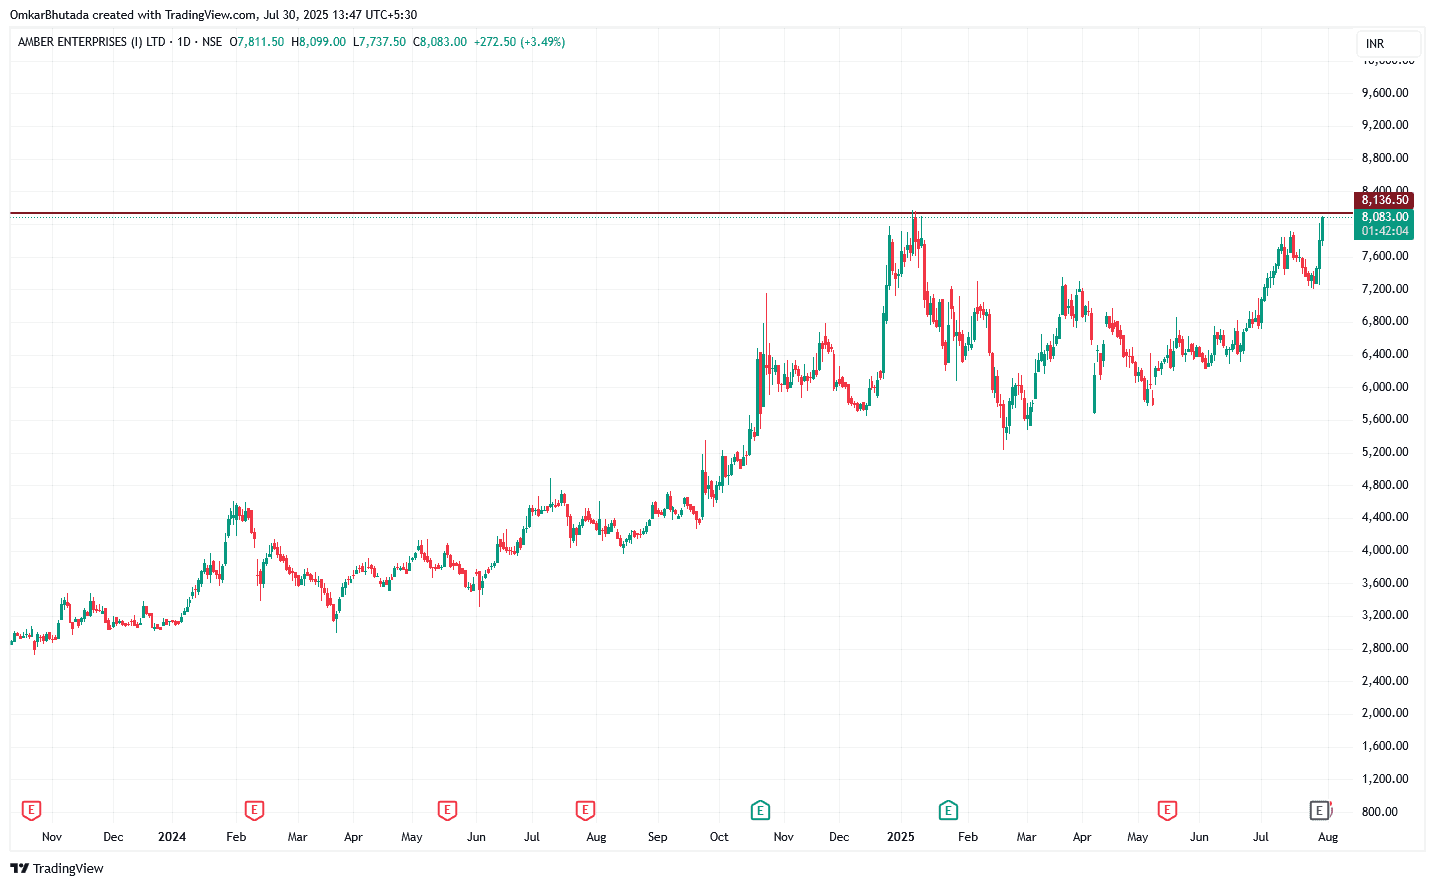Open the red earnings marker above Feb 2024
The height and width of the screenshot is (886, 1435).
pyautogui.click(x=254, y=810)
